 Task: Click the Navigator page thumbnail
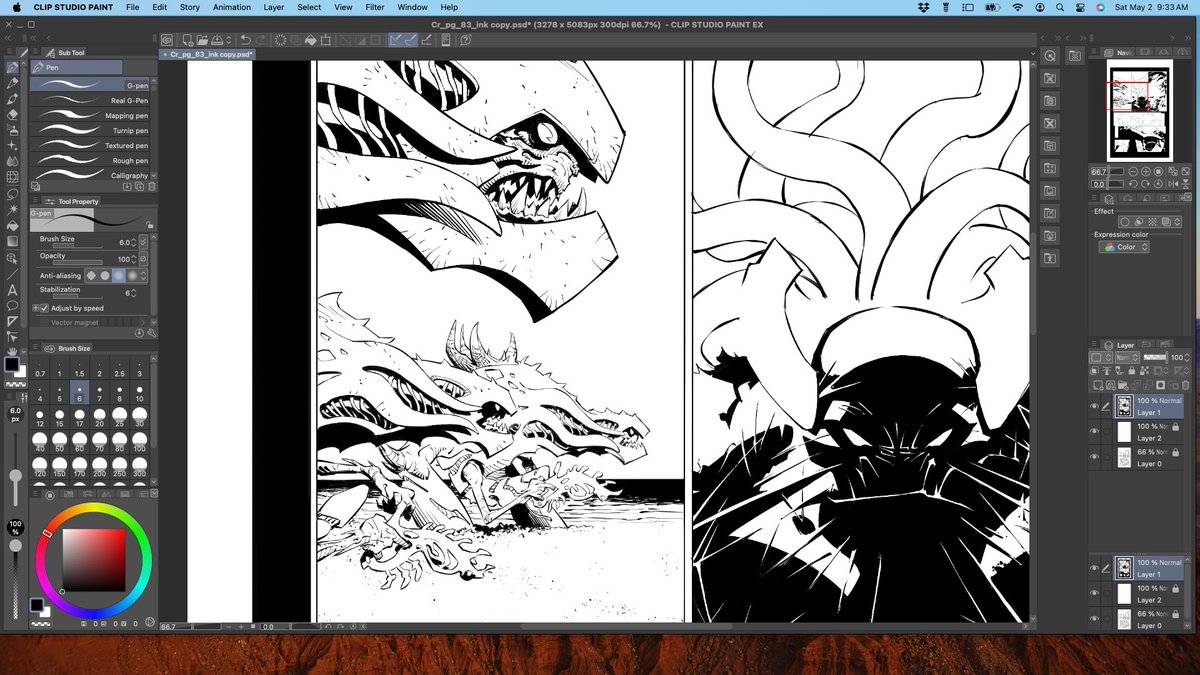click(x=1139, y=110)
